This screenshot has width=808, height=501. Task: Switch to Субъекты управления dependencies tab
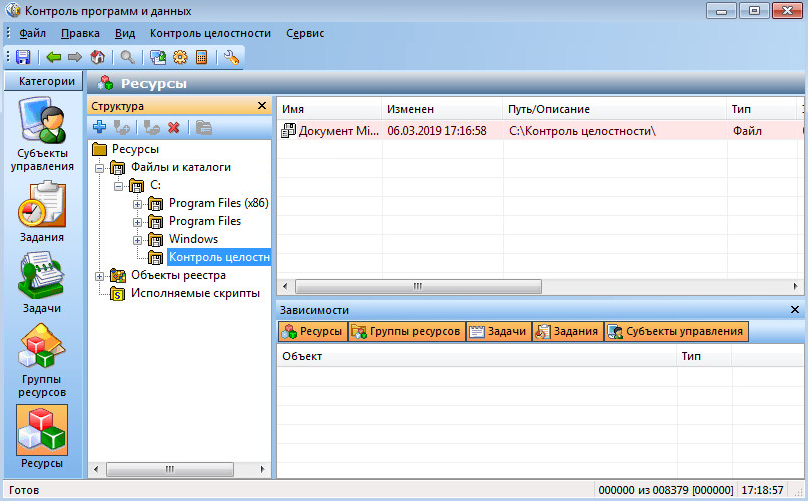(677, 331)
